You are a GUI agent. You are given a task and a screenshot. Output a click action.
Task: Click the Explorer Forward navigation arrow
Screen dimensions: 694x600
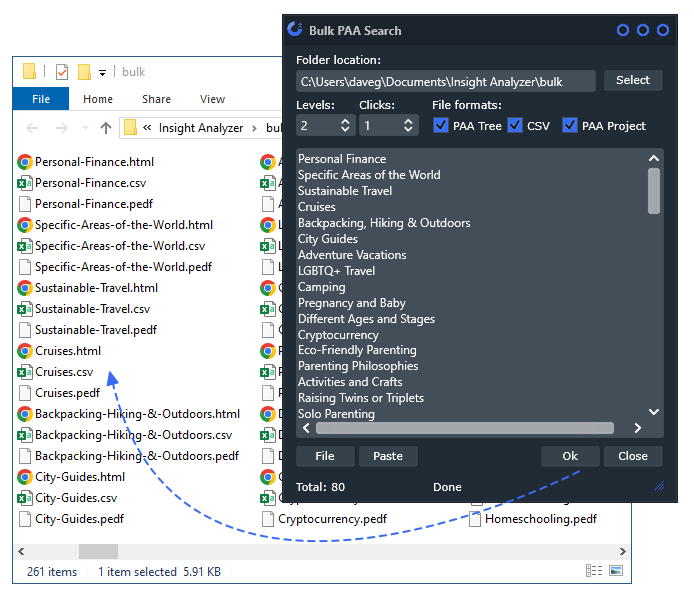[62, 128]
